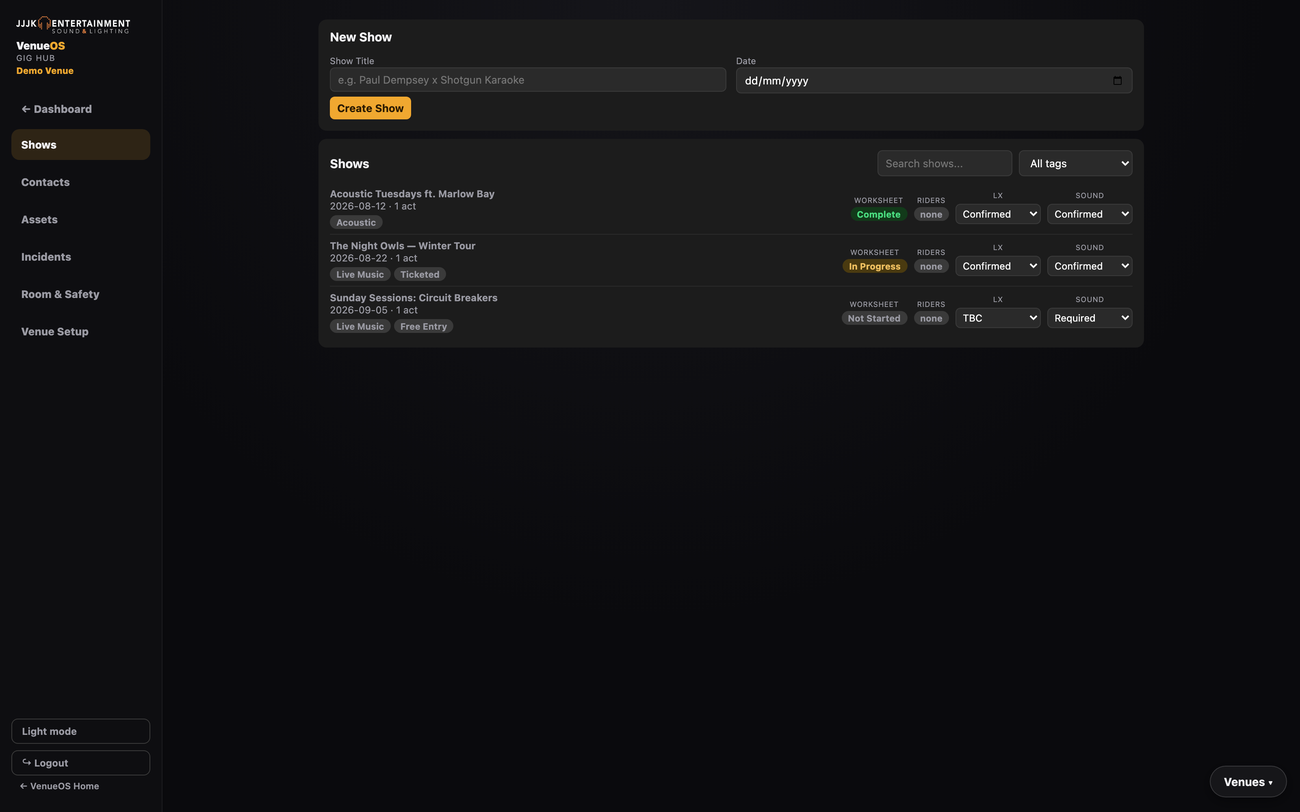
Task: Click riders none badge for Sunday Sessions
Action: (931, 318)
